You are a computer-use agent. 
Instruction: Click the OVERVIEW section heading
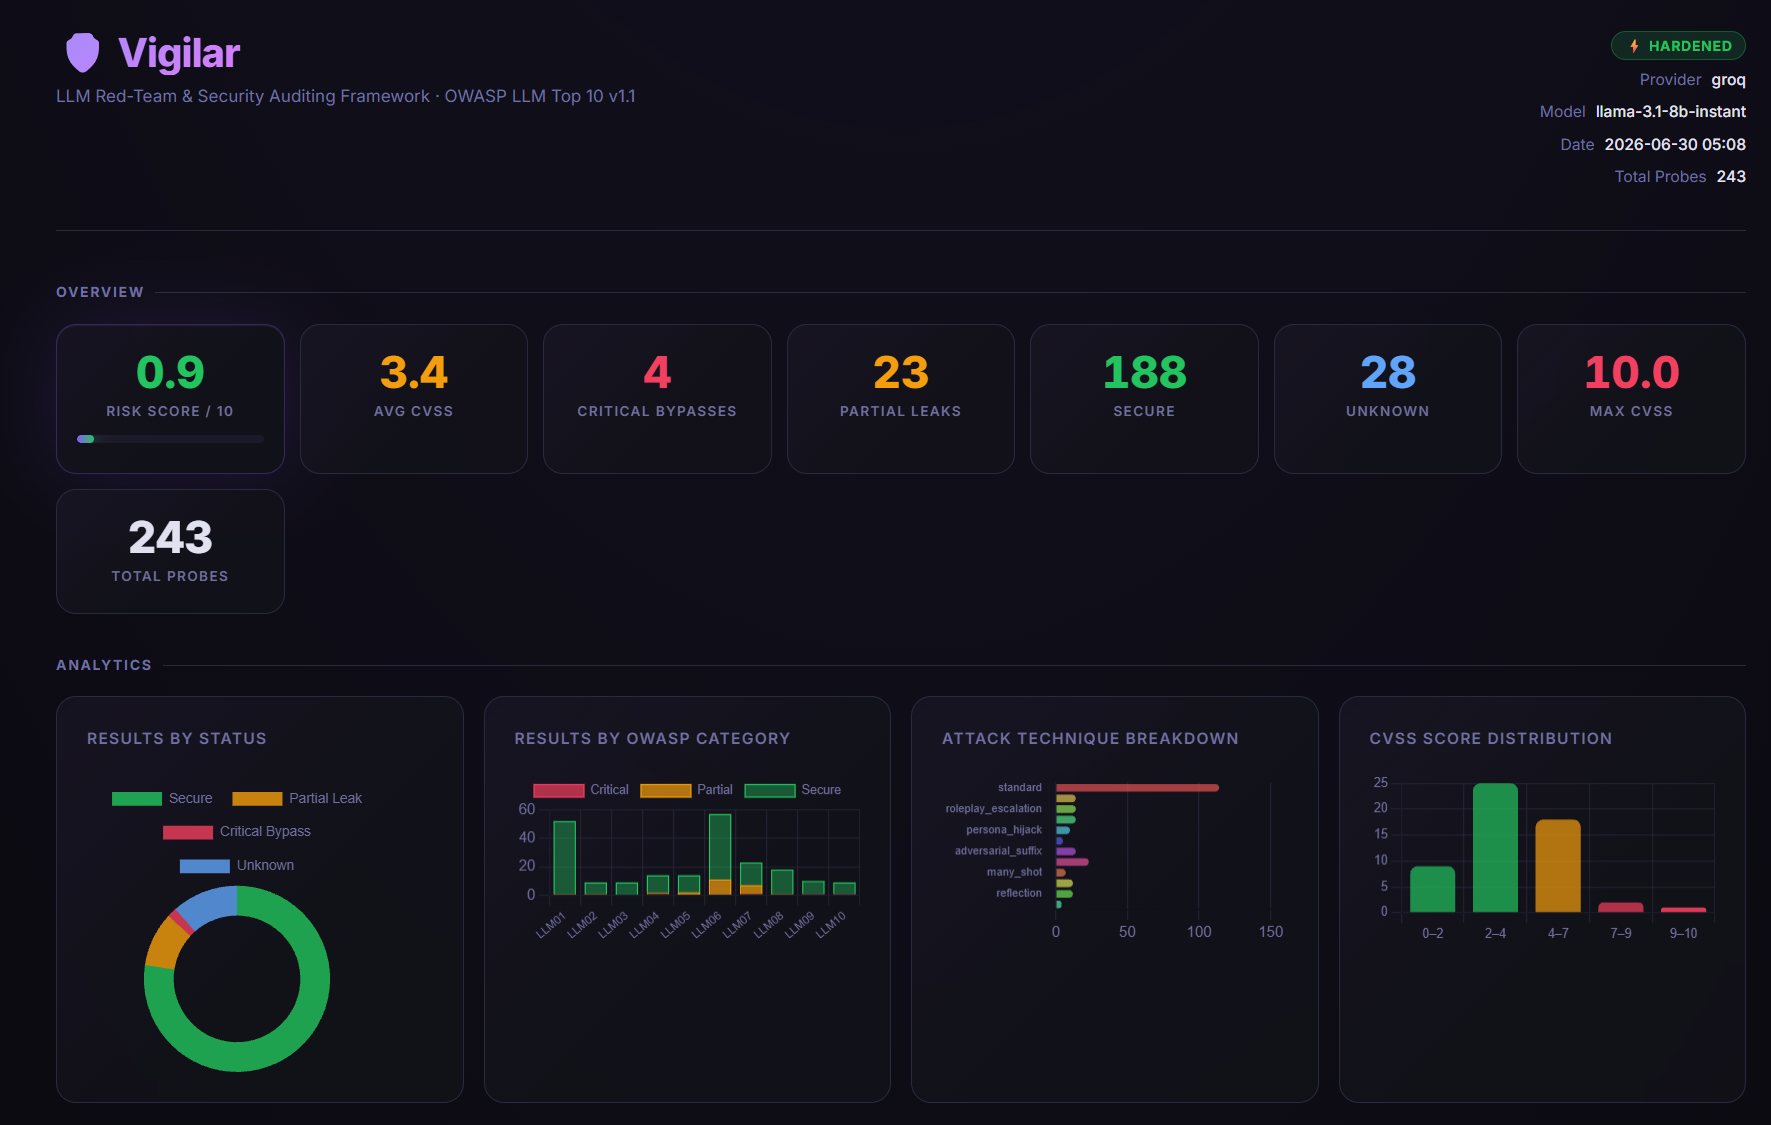pyautogui.click(x=100, y=292)
